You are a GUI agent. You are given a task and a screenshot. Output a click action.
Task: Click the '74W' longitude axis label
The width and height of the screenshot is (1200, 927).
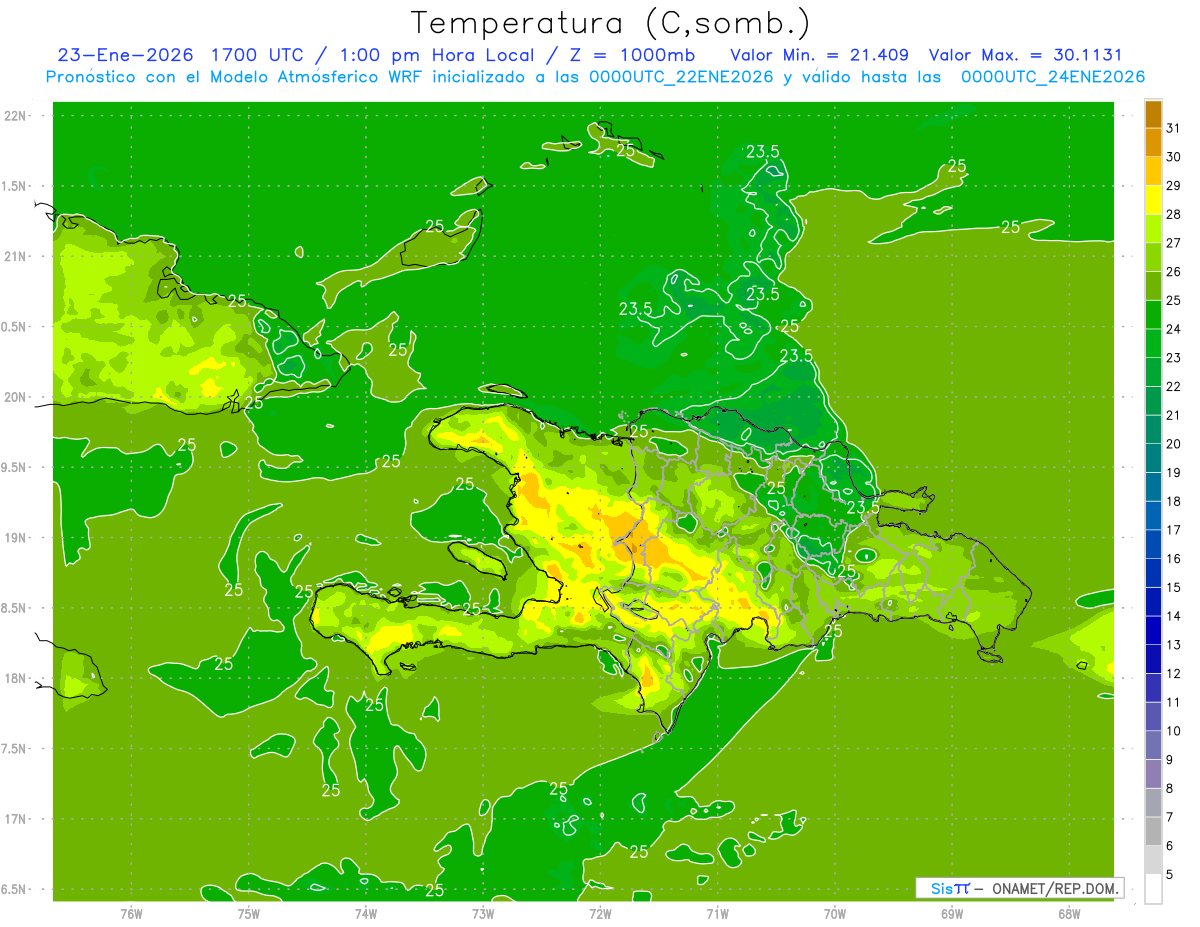click(x=366, y=913)
